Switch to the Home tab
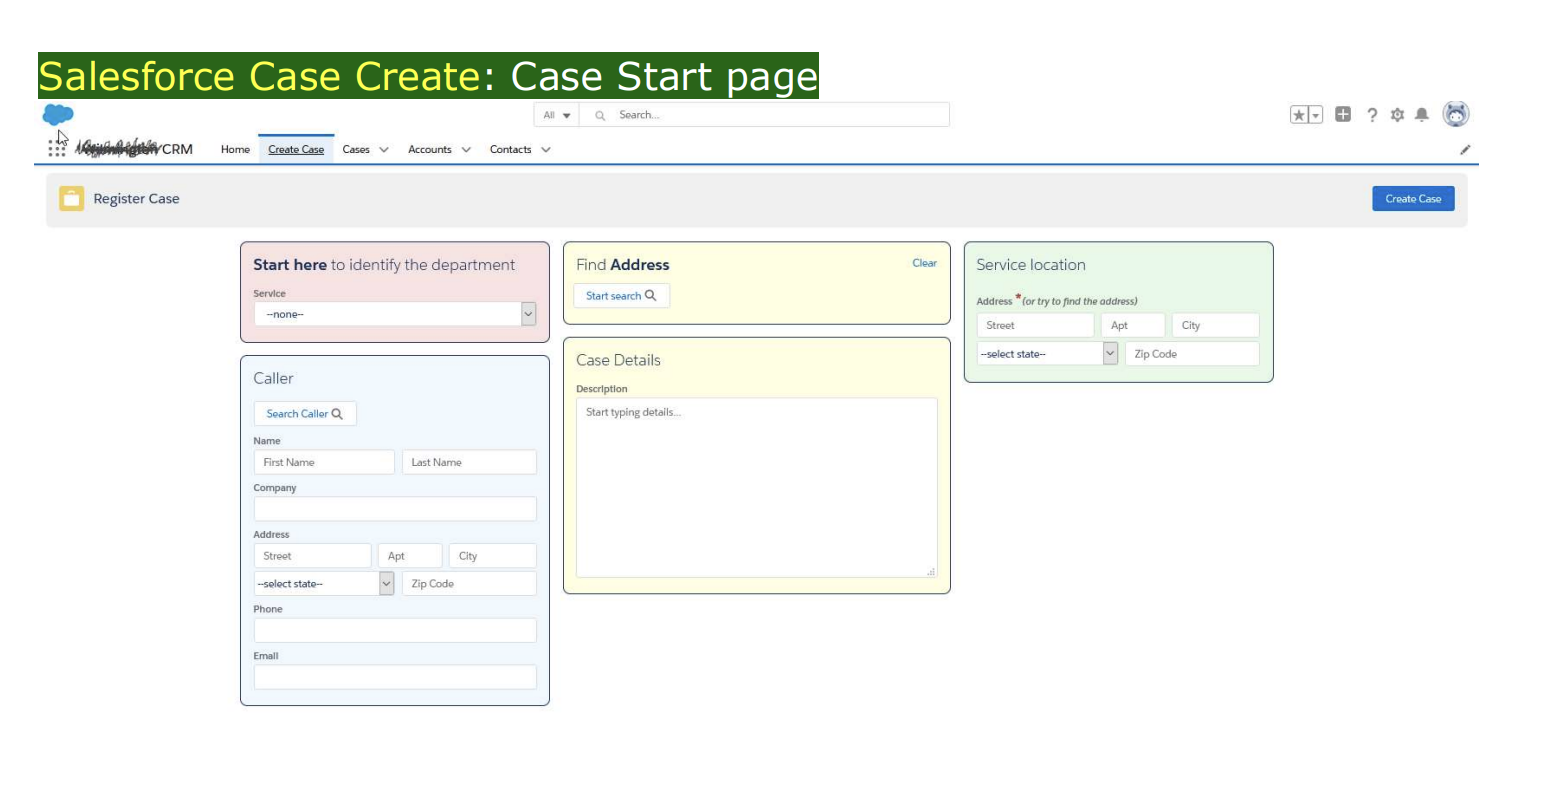 pyautogui.click(x=235, y=150)
